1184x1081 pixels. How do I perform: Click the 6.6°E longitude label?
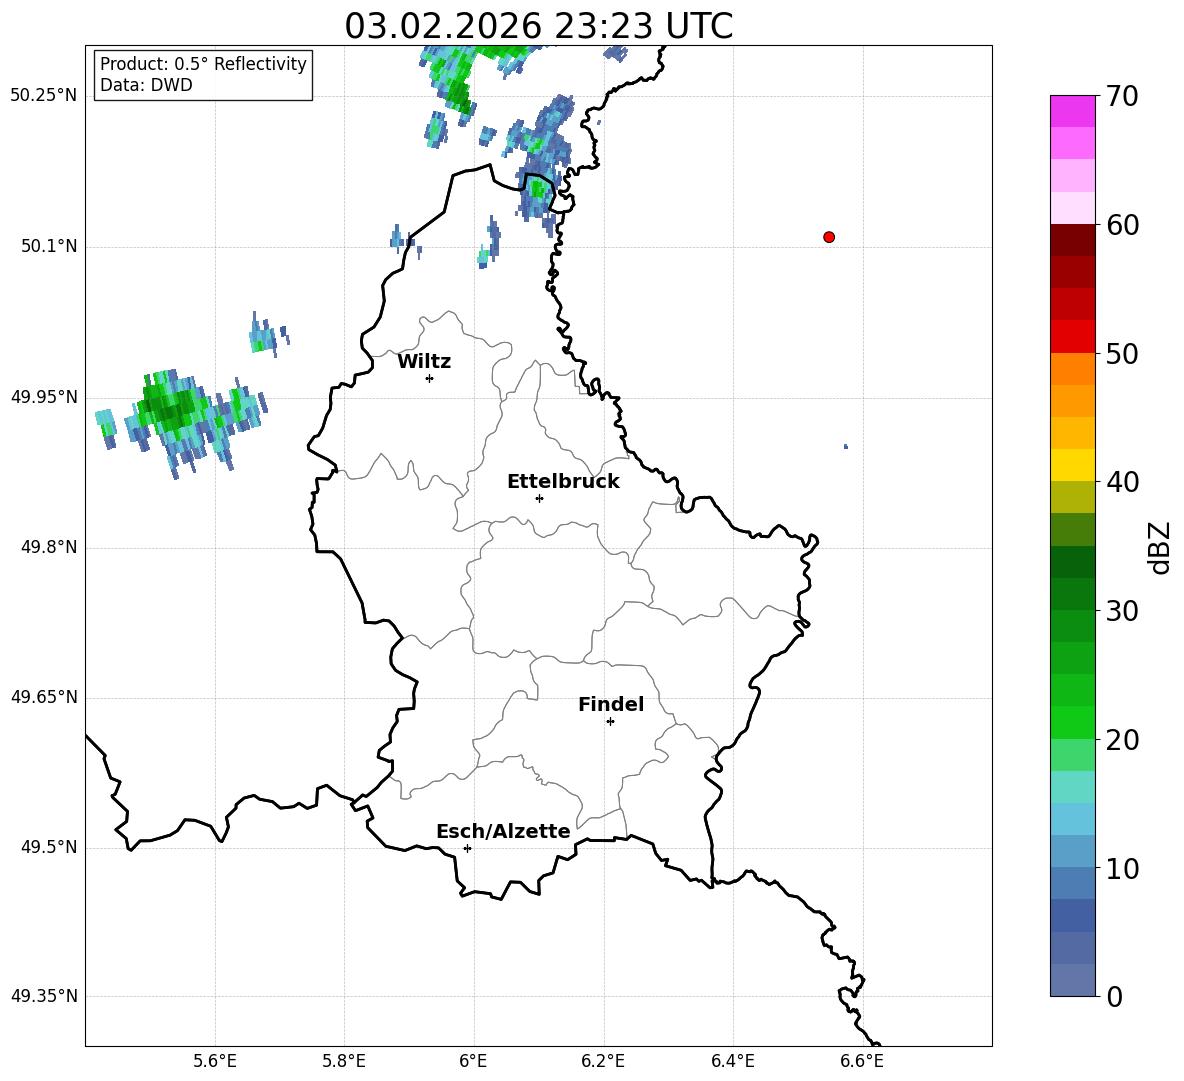[862, 1061]
